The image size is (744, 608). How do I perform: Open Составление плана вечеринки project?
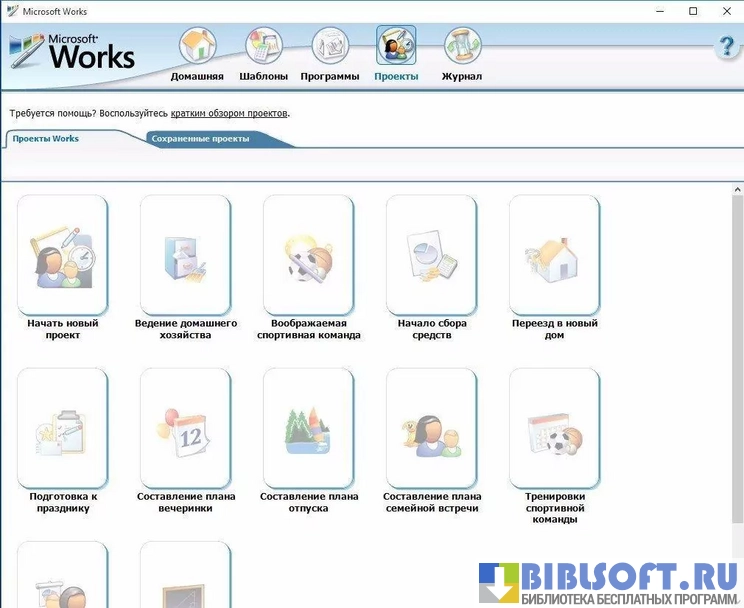pos(185,428)
